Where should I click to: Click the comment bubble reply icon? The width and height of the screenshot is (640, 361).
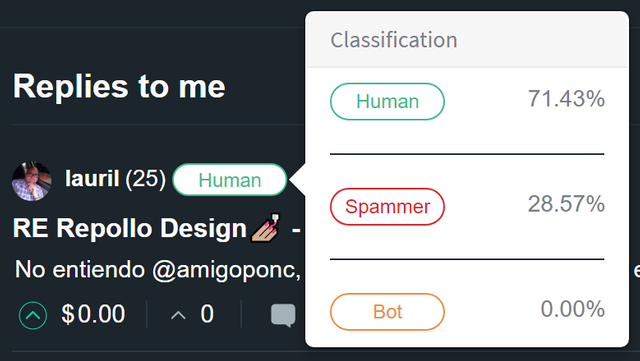pyautogui.click(x=283, y=315)
